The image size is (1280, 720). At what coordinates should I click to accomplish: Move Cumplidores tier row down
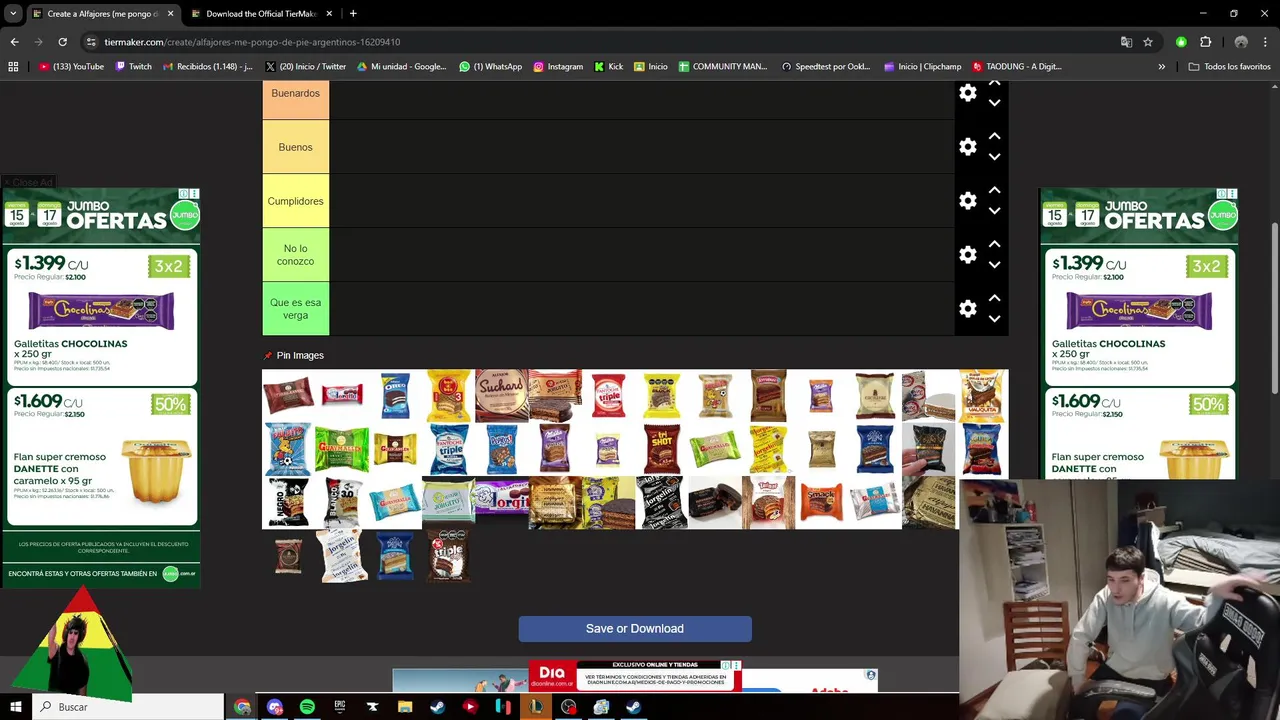pos(994,211)
